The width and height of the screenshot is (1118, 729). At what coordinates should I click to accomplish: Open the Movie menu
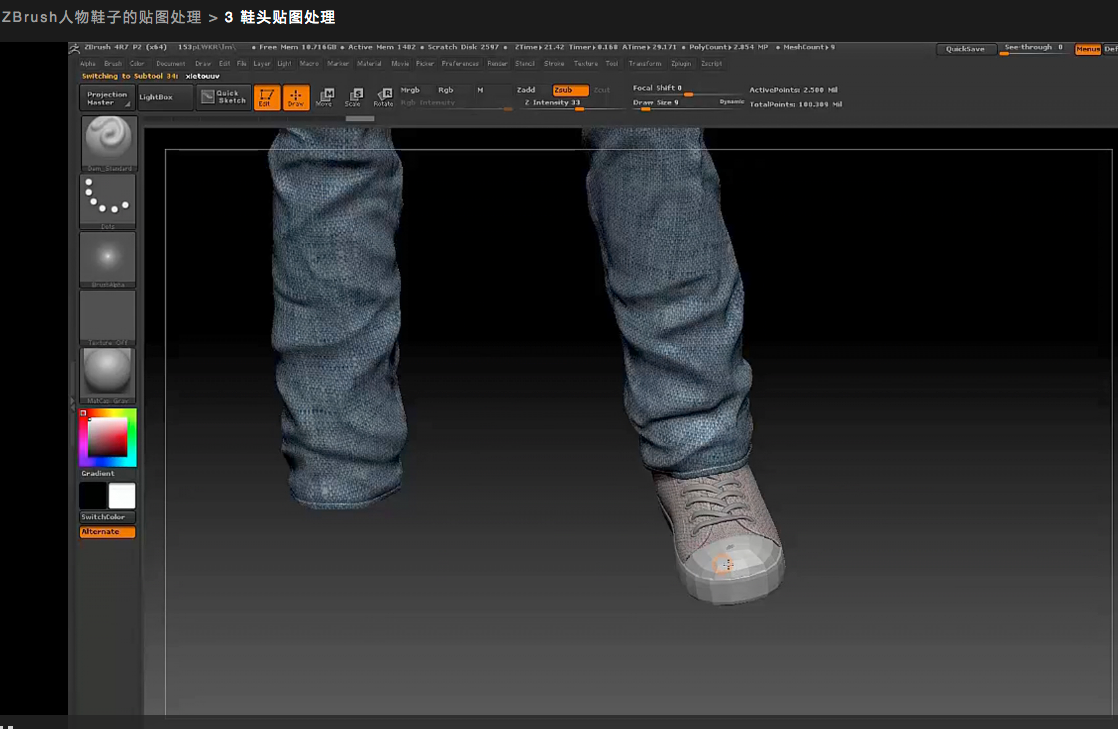pyautogui.click(x=400, y=63)
